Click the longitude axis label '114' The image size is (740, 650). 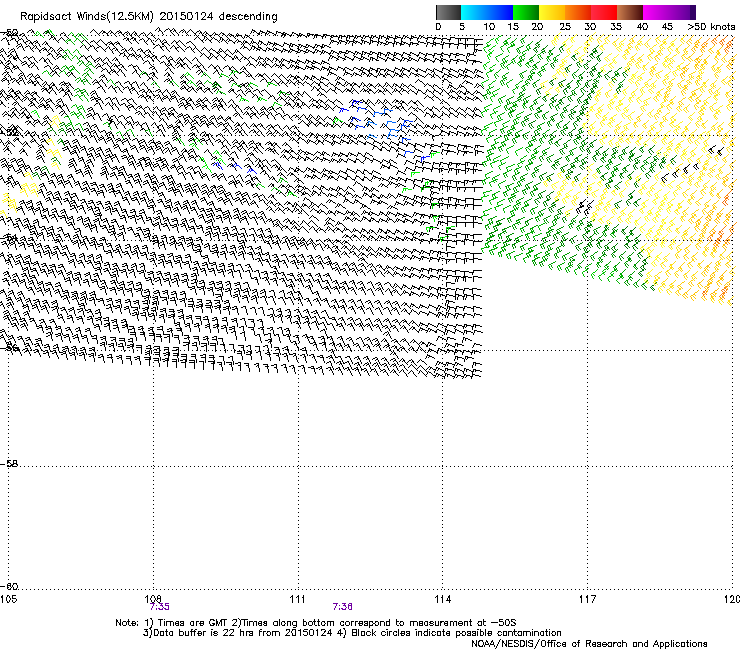point(442,599)
